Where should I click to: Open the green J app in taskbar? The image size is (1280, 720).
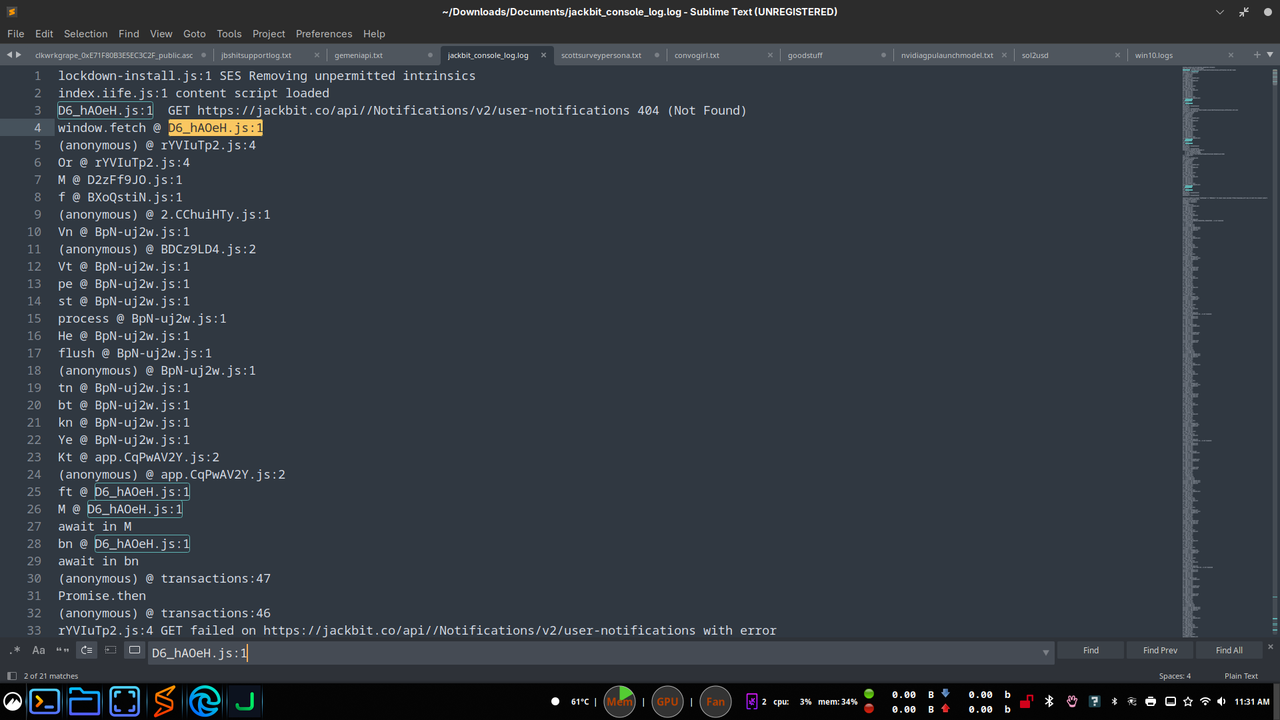tap(245, 702)
